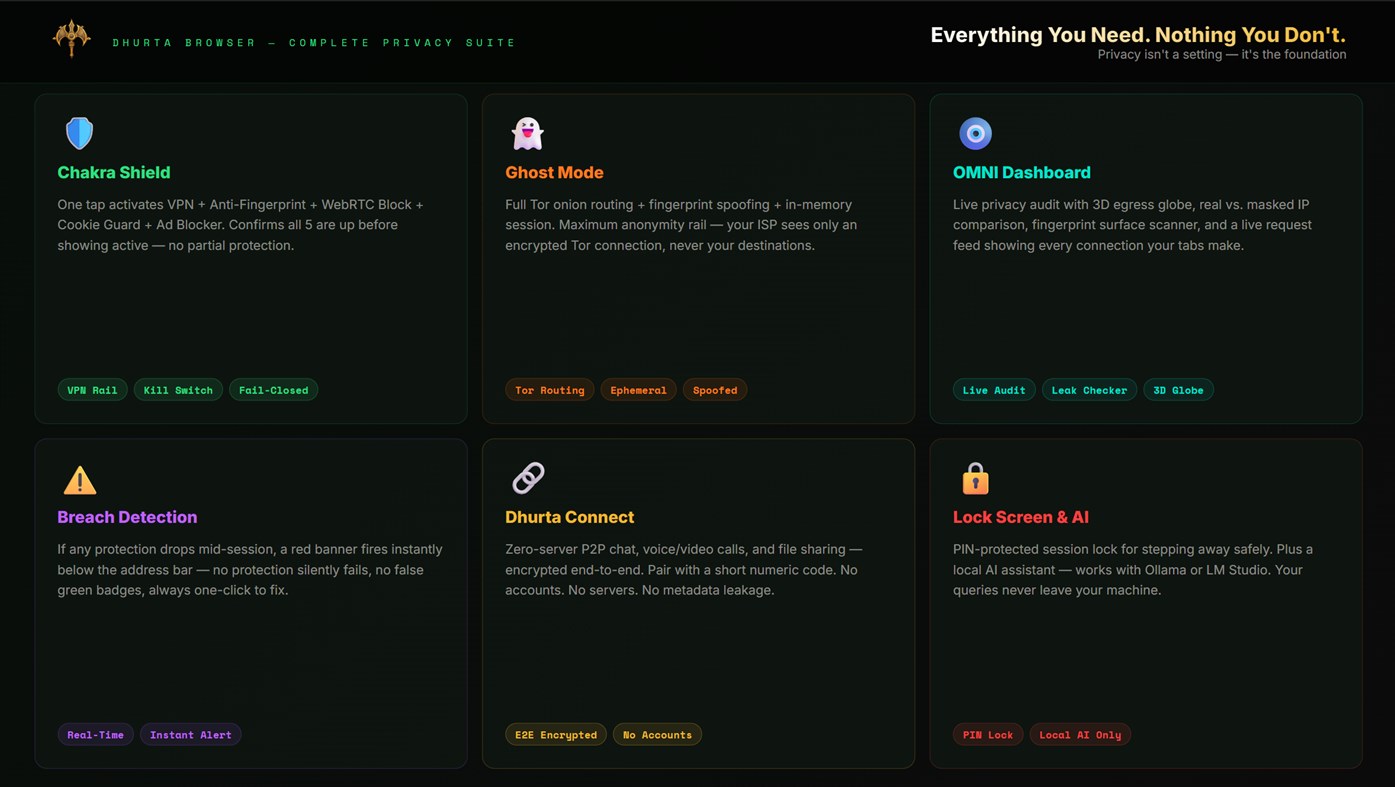Click the warning triangle icon on Breach Detection
Image resolution: width=1395 pixels, height=787 pixels.
point(80,480)
